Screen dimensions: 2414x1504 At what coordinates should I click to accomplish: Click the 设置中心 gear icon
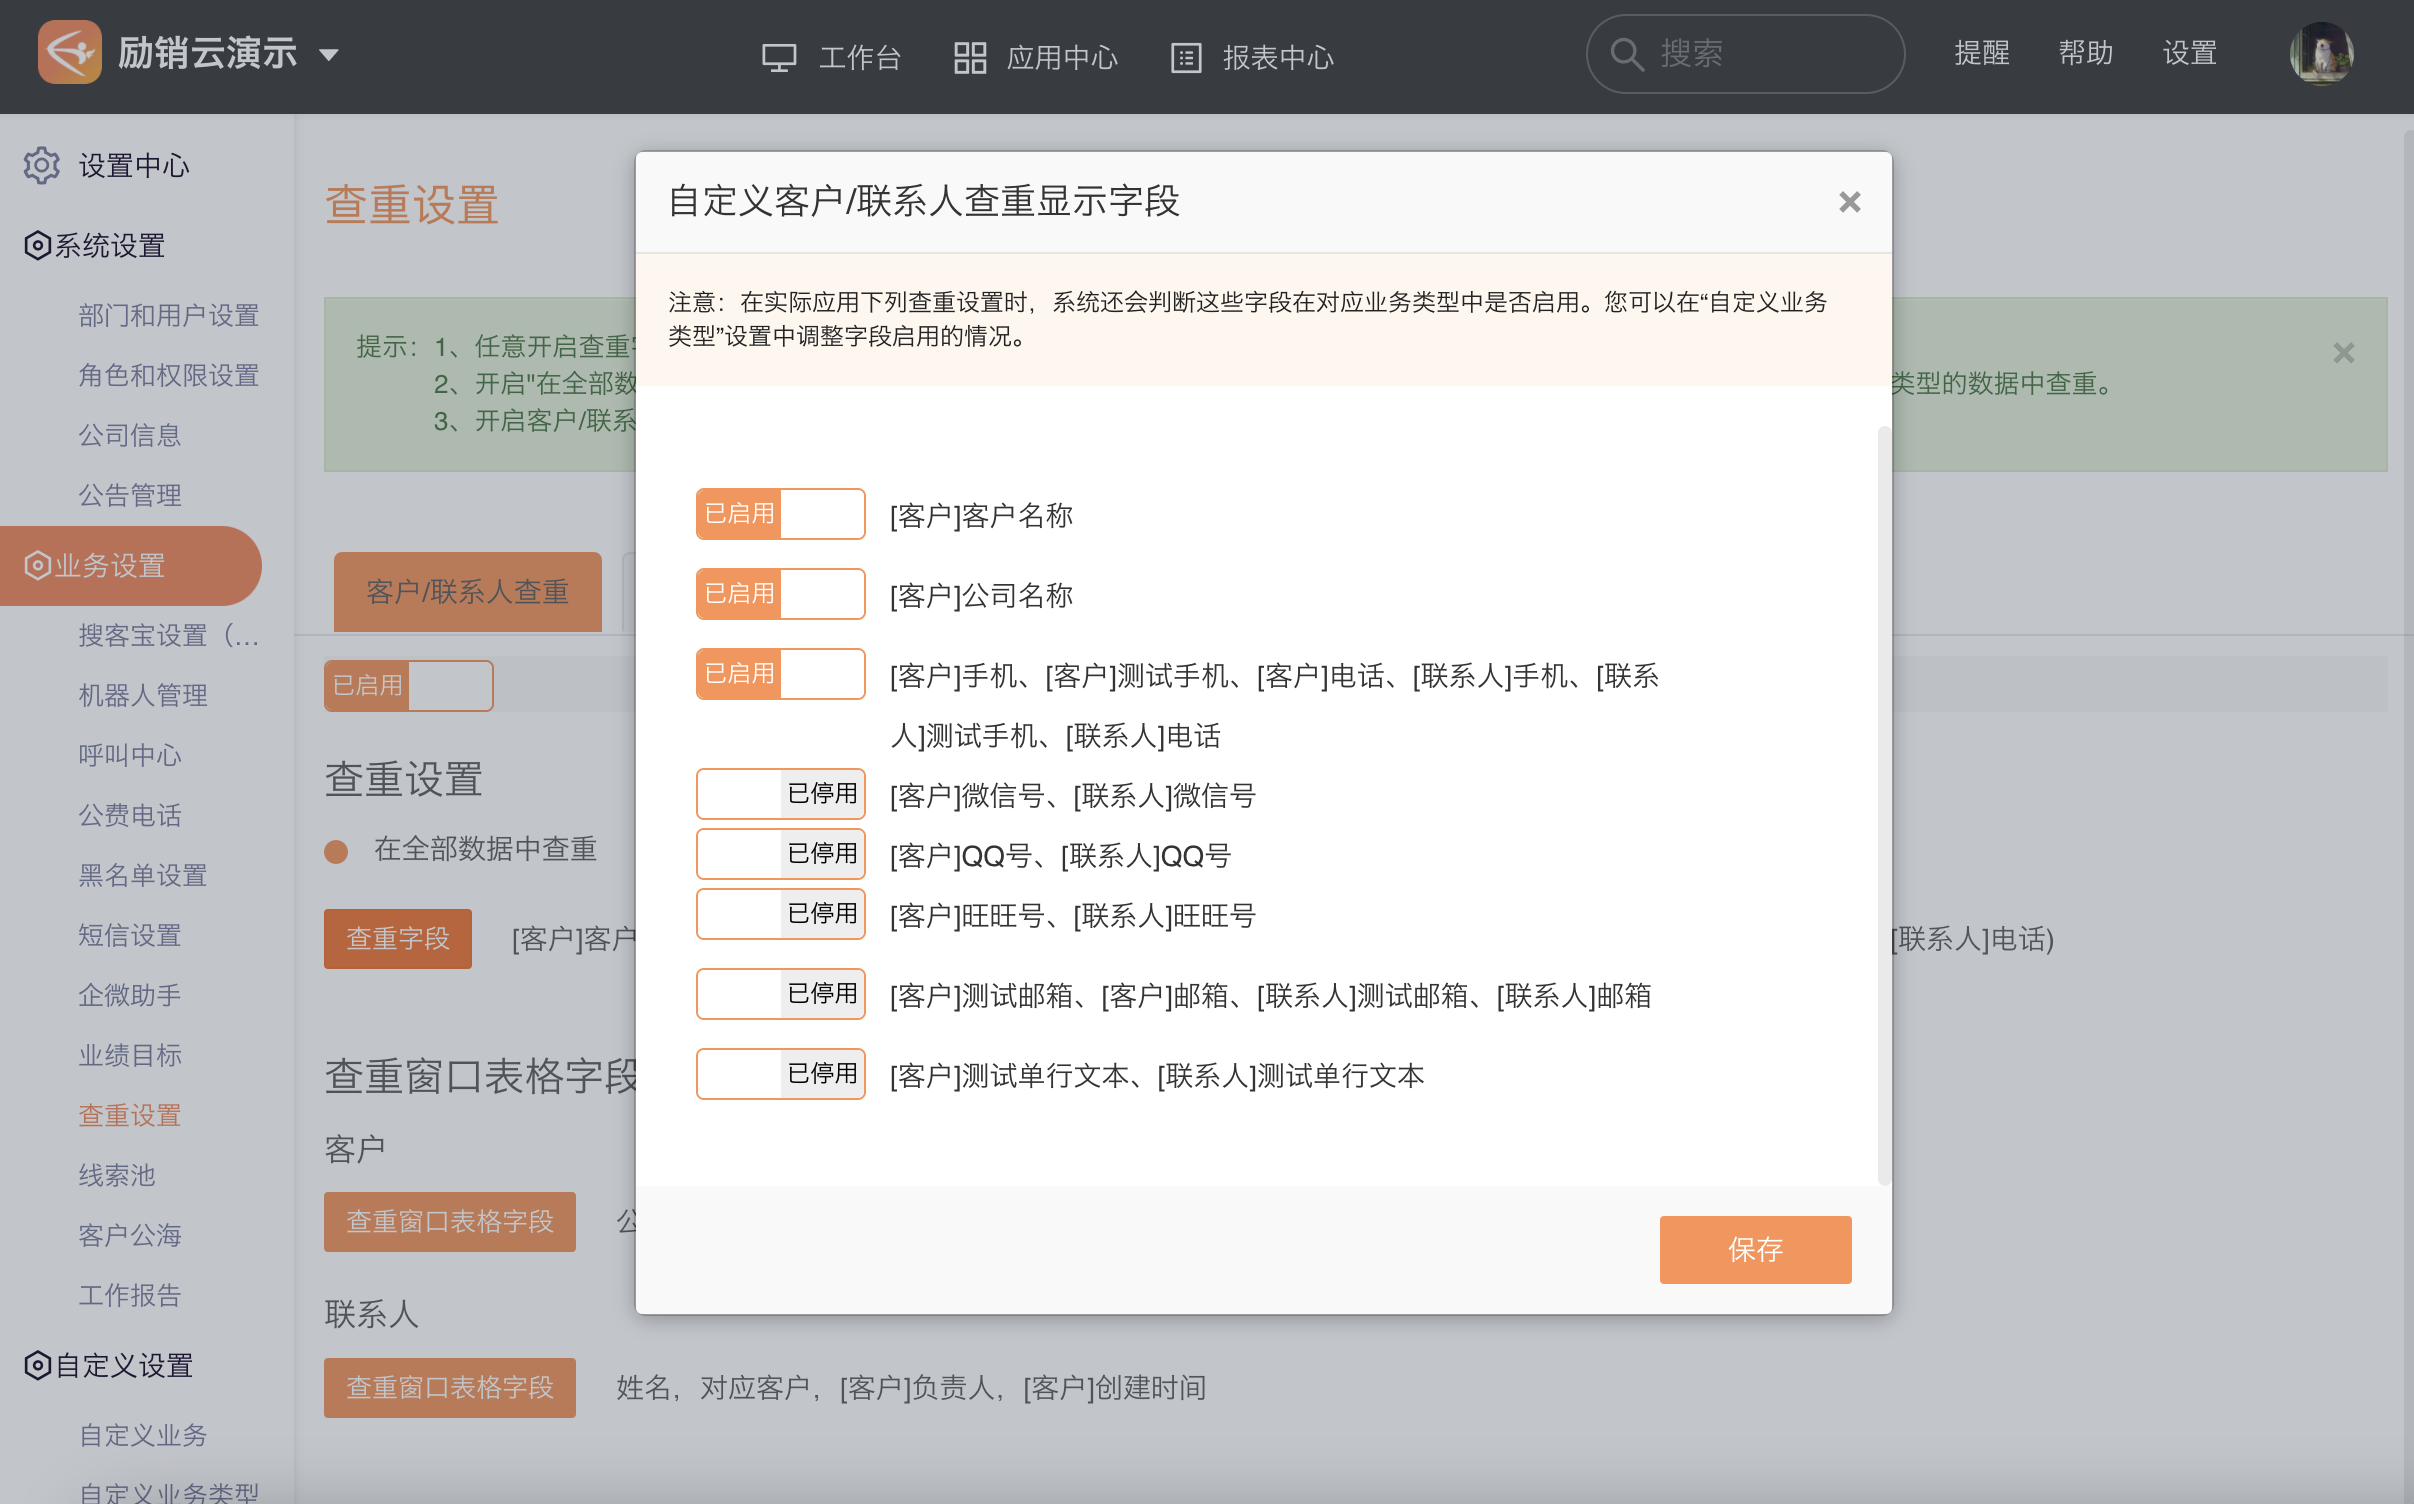pyautogui.click(x=42, y=166)
